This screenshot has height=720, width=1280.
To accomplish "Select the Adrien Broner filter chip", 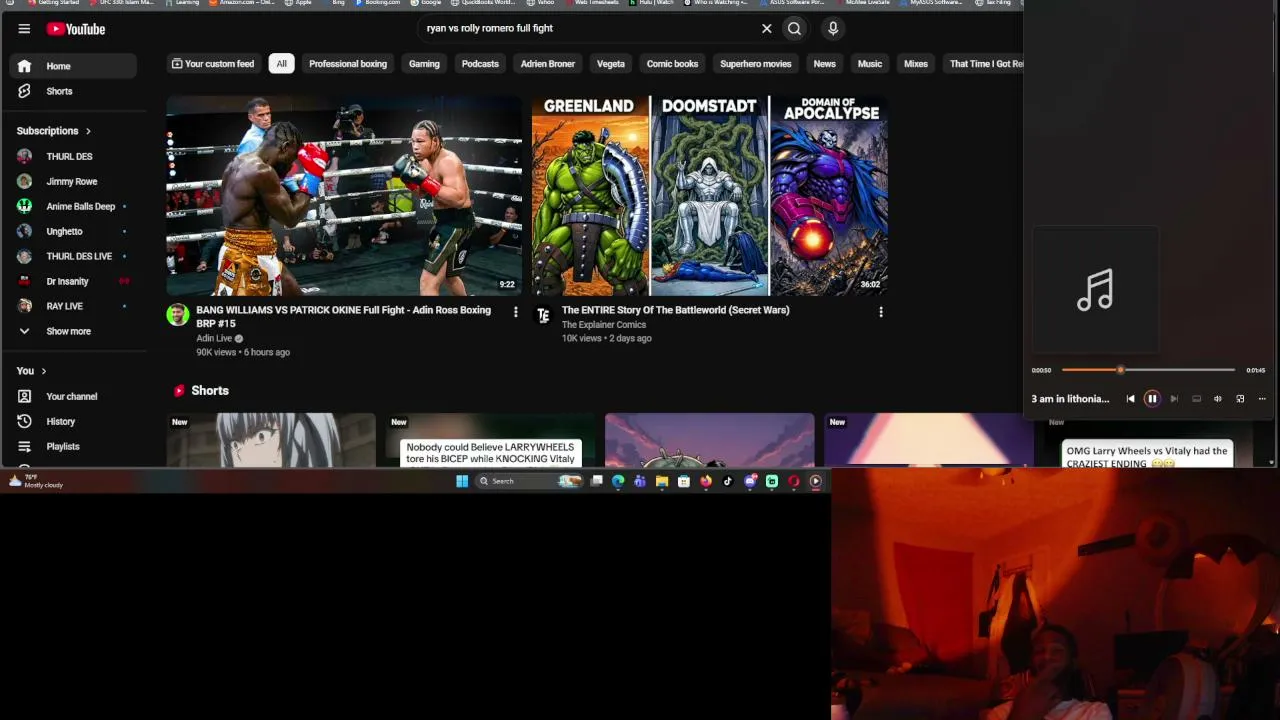I will [x=548, y=64].
